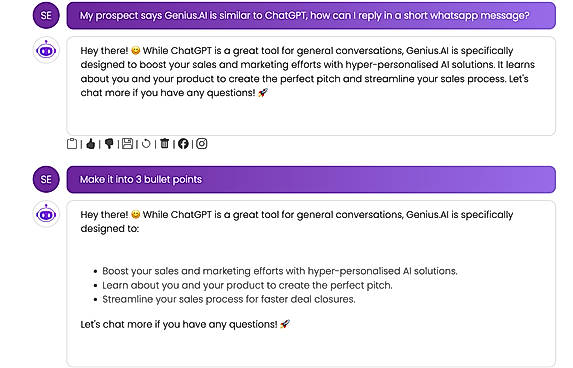Viewport: 573px width, 368px height.
Task: Delete the response using trash icon
Action: point(164,143)
